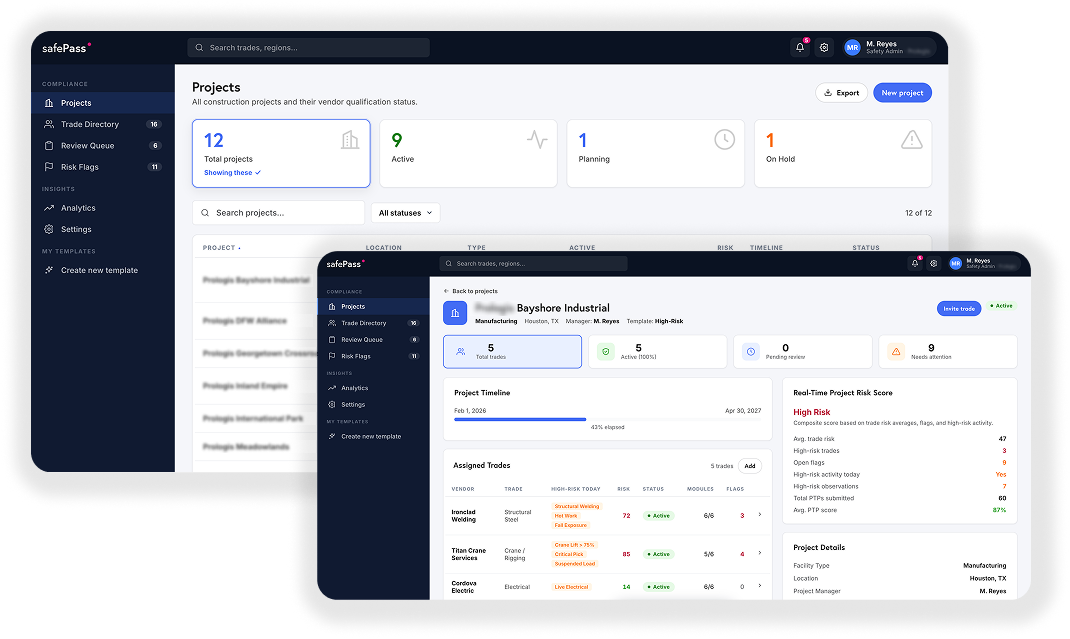Screen dimensions: 1070x639
Task: Click the green shield icon on the Active trades card
Action: (x=605, y=352)
